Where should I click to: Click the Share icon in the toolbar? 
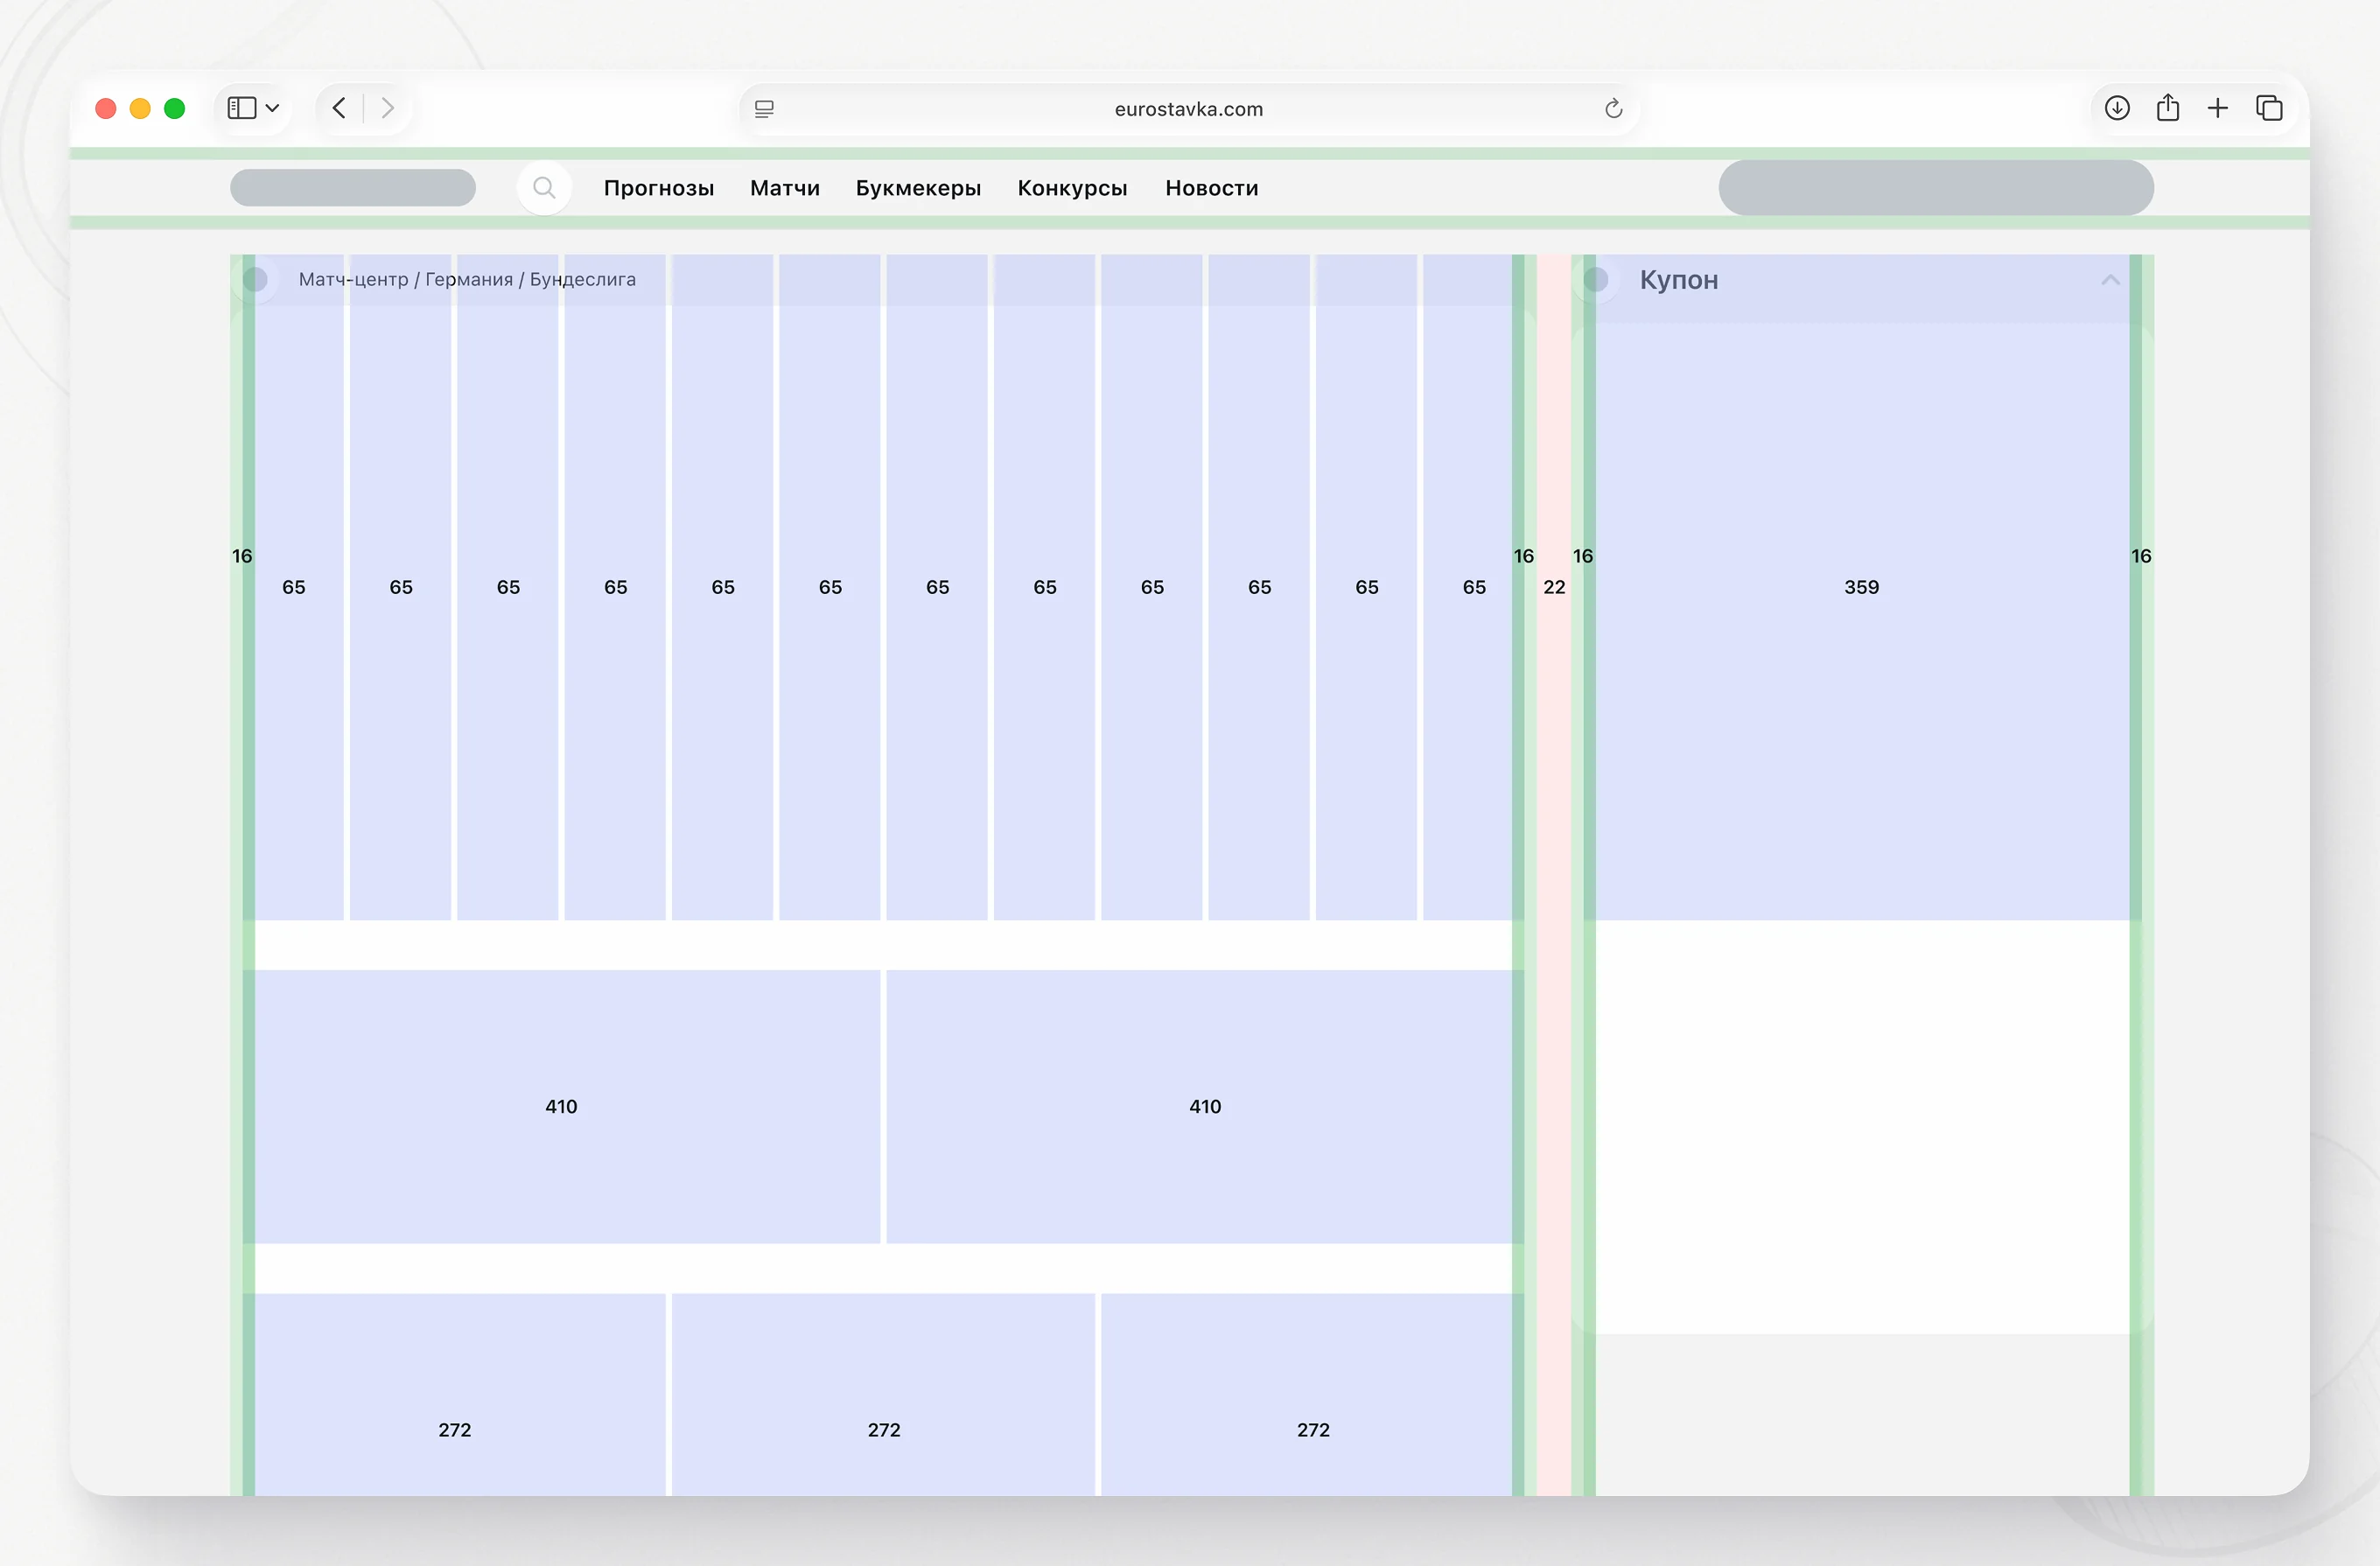pyautogui.click(x=2167, y=108)
